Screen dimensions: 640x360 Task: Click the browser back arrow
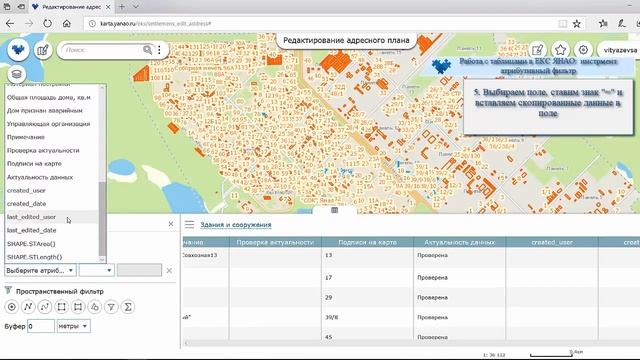click(10, 24)
